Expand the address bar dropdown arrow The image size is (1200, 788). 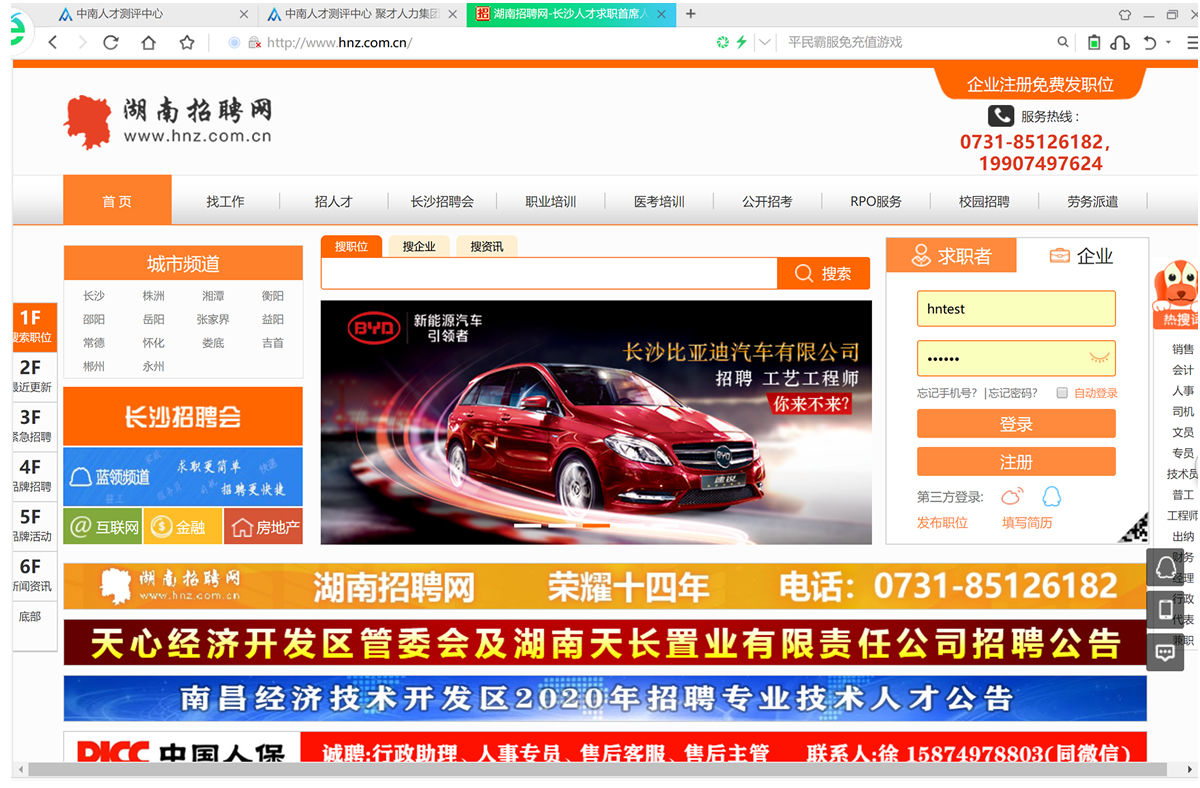(x=765, y=42)
